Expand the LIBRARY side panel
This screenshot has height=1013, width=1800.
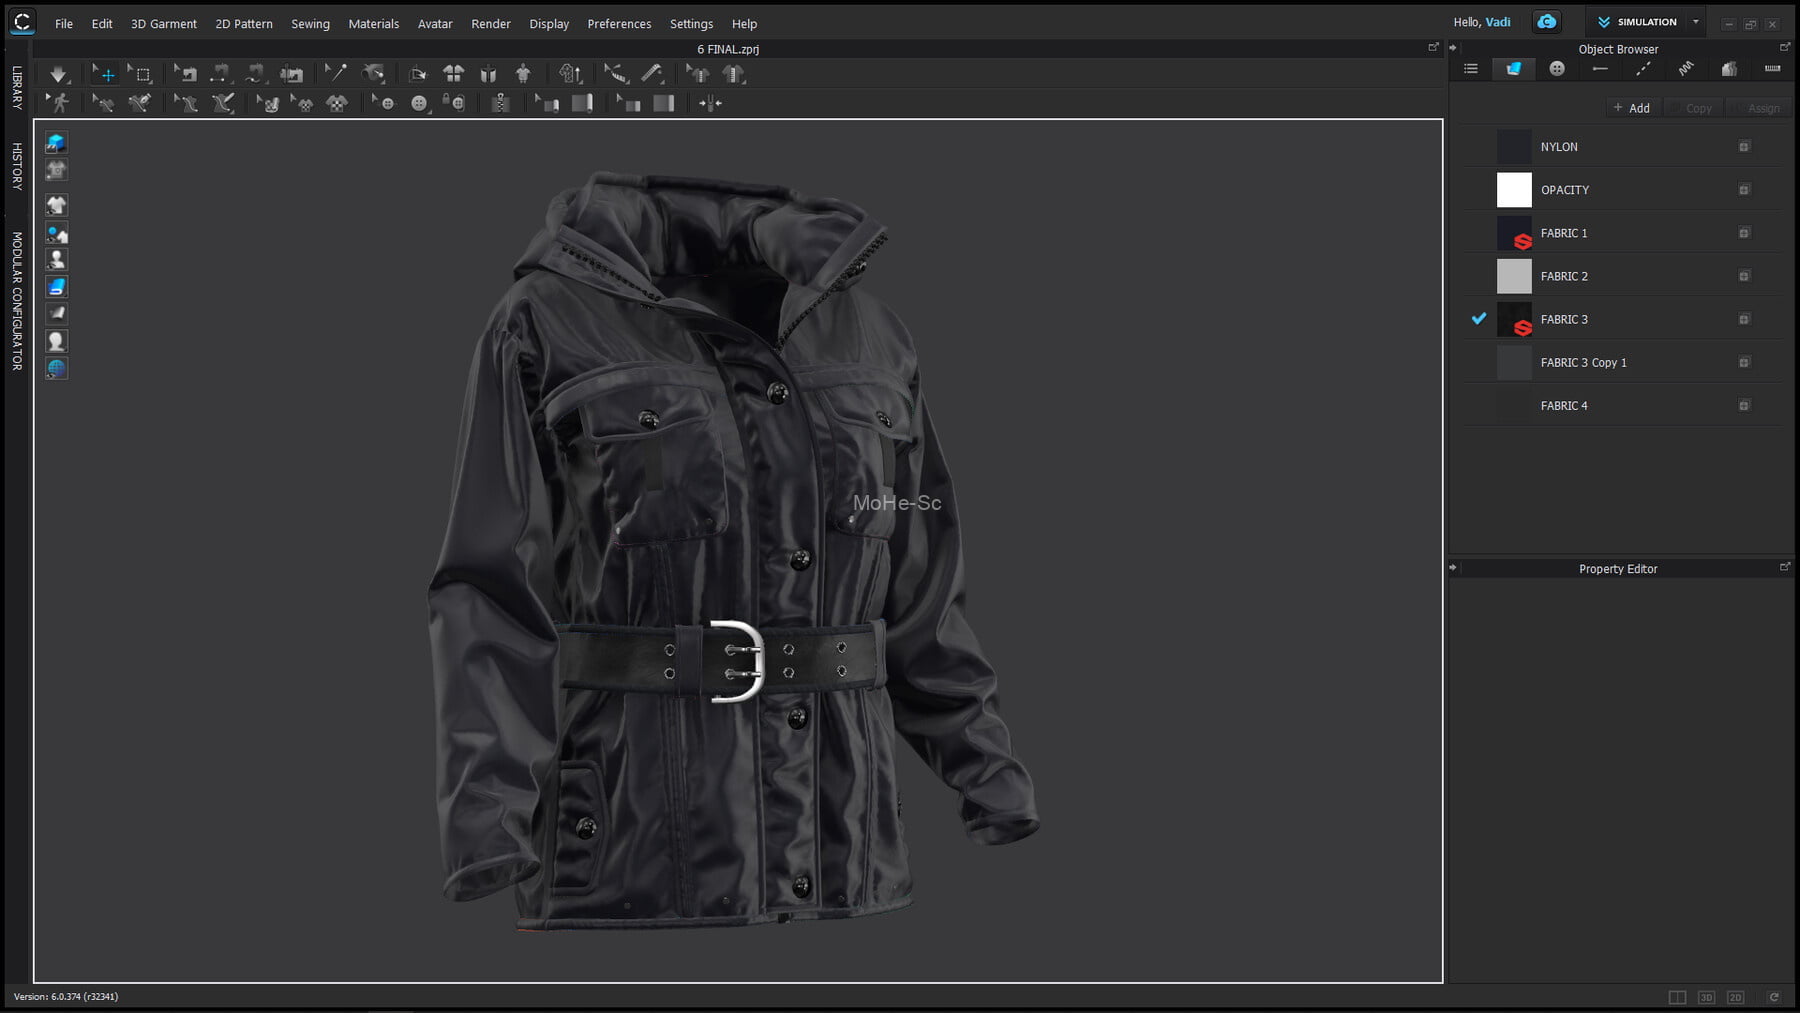(x=17, y=88)
